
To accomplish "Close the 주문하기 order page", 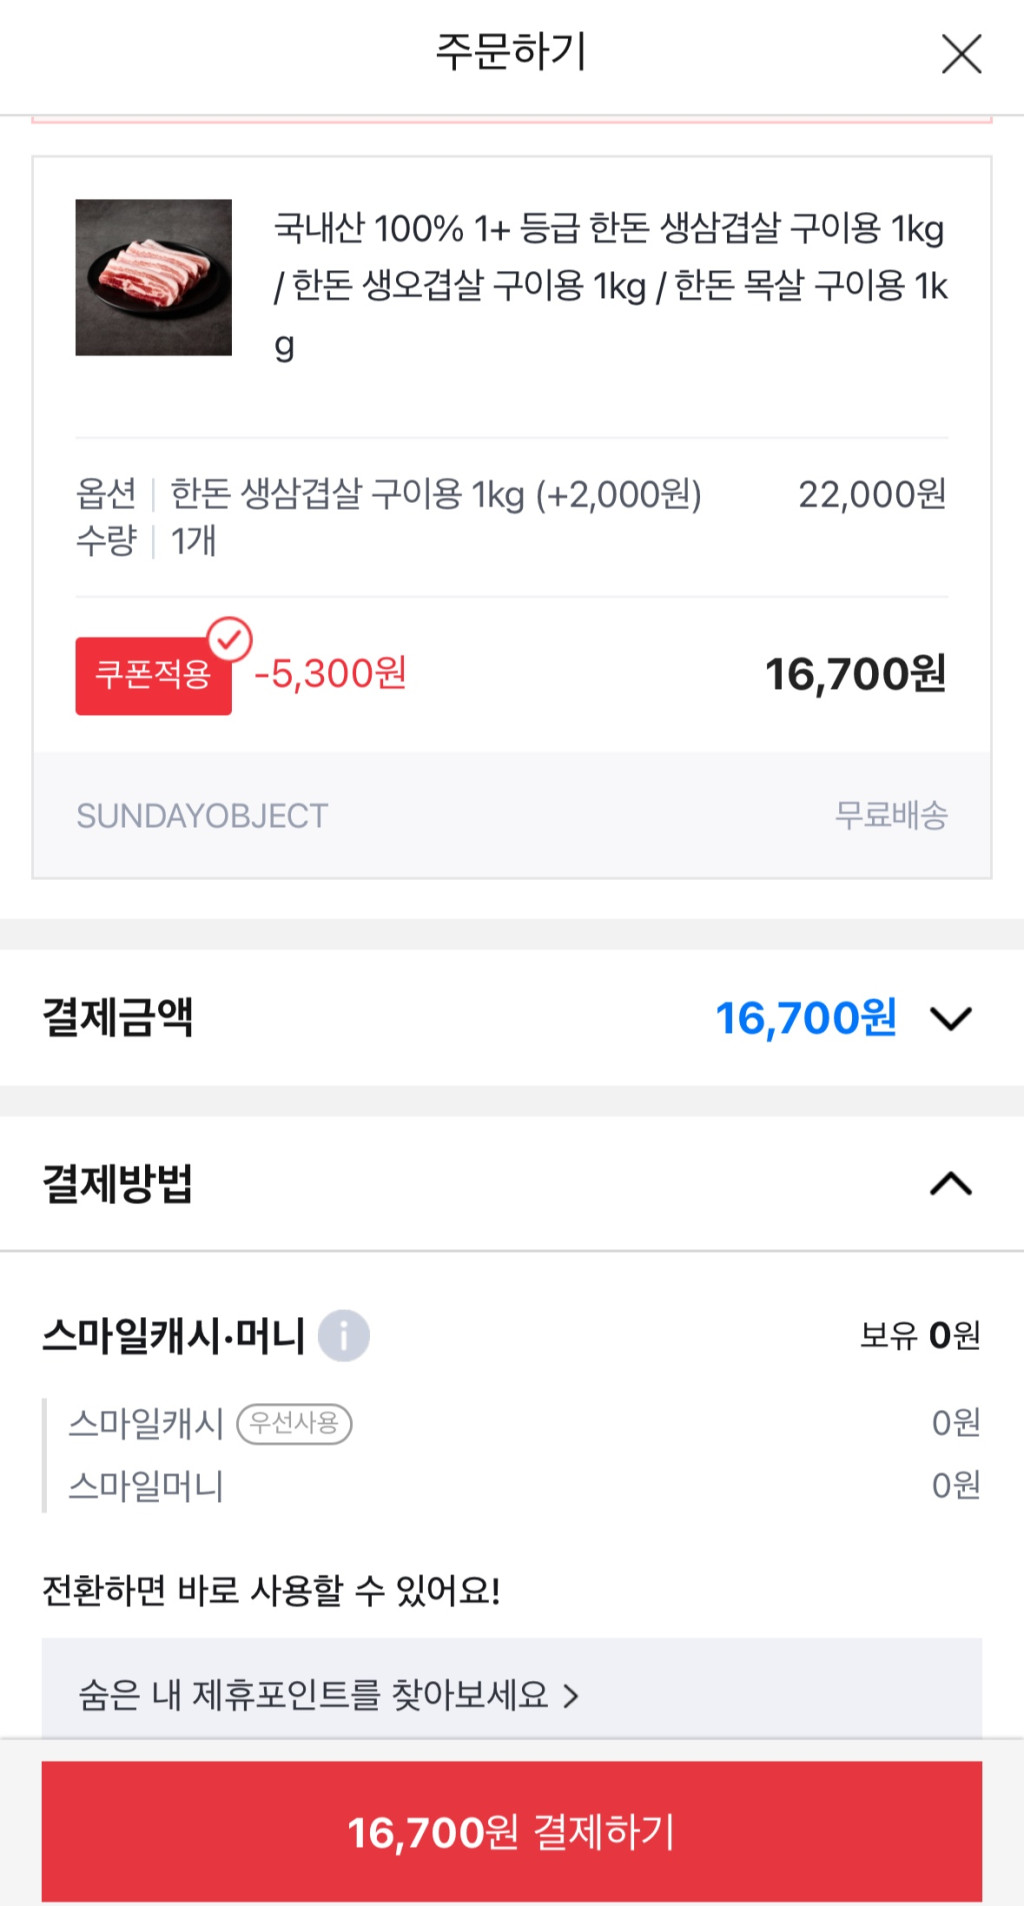I will (x=961, y=54).
